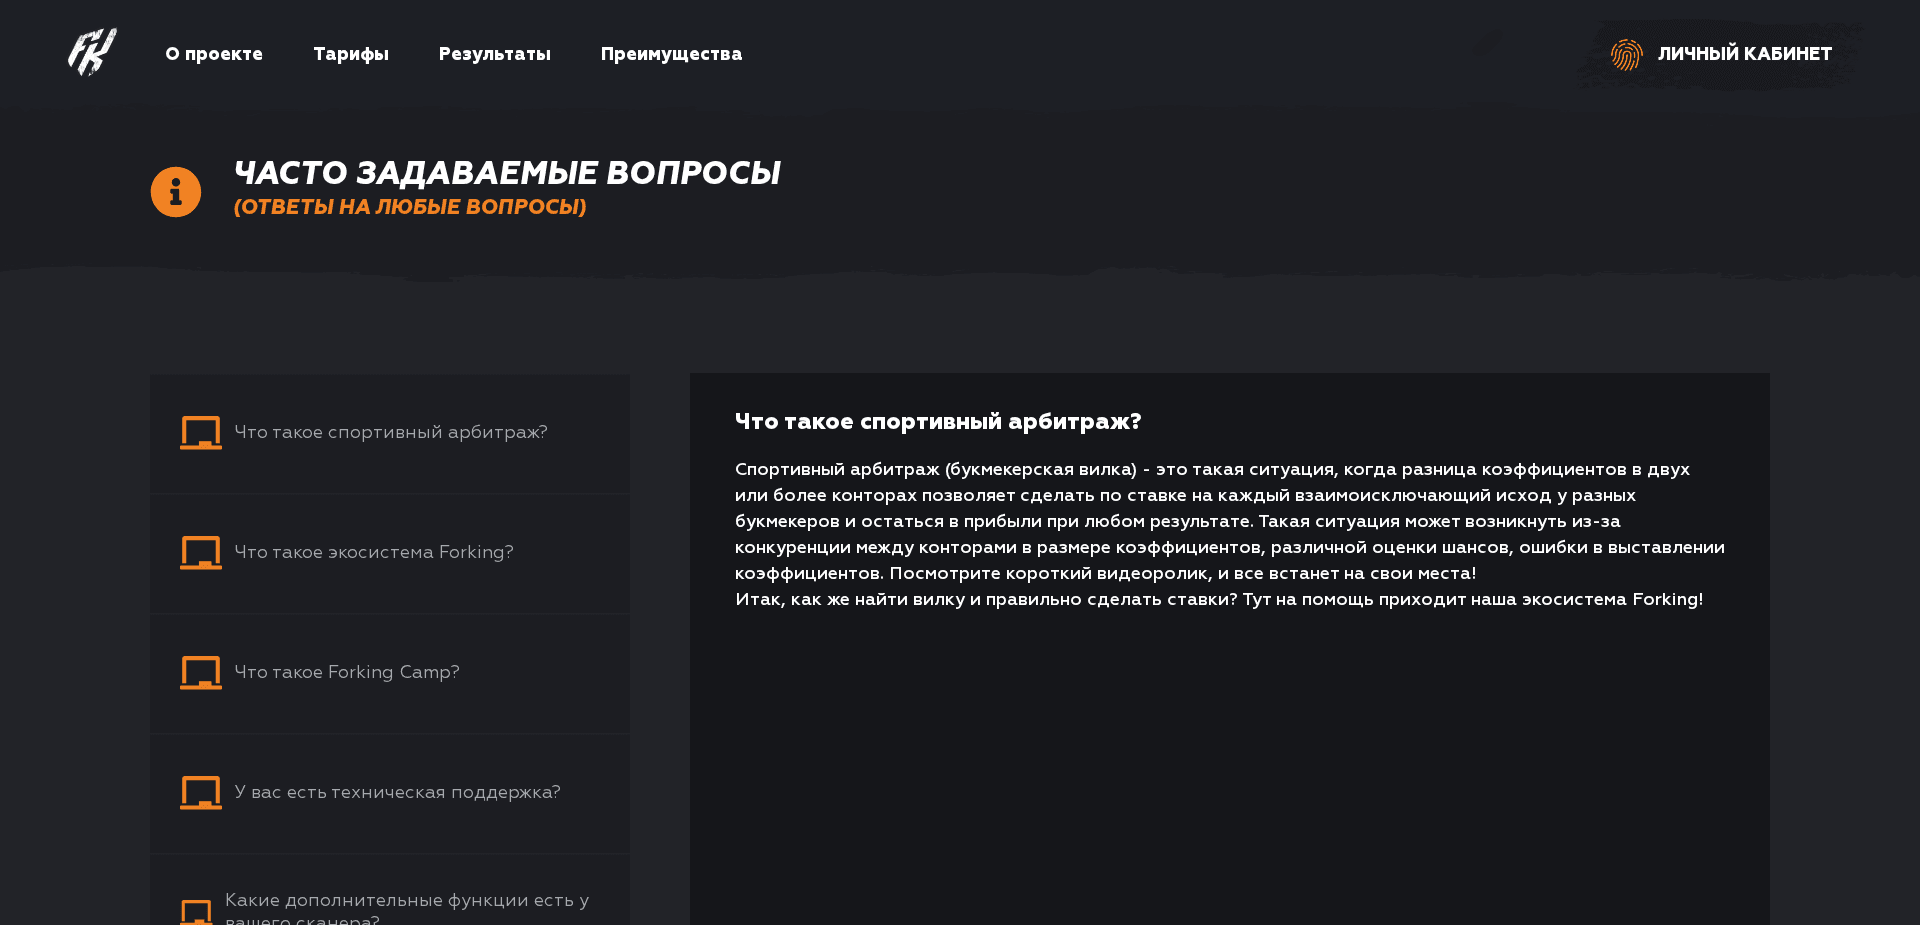Click laptop icon beside 'Что такое Forking Camp?'
Screen dimensions: 1920x925
pos(200,673)
